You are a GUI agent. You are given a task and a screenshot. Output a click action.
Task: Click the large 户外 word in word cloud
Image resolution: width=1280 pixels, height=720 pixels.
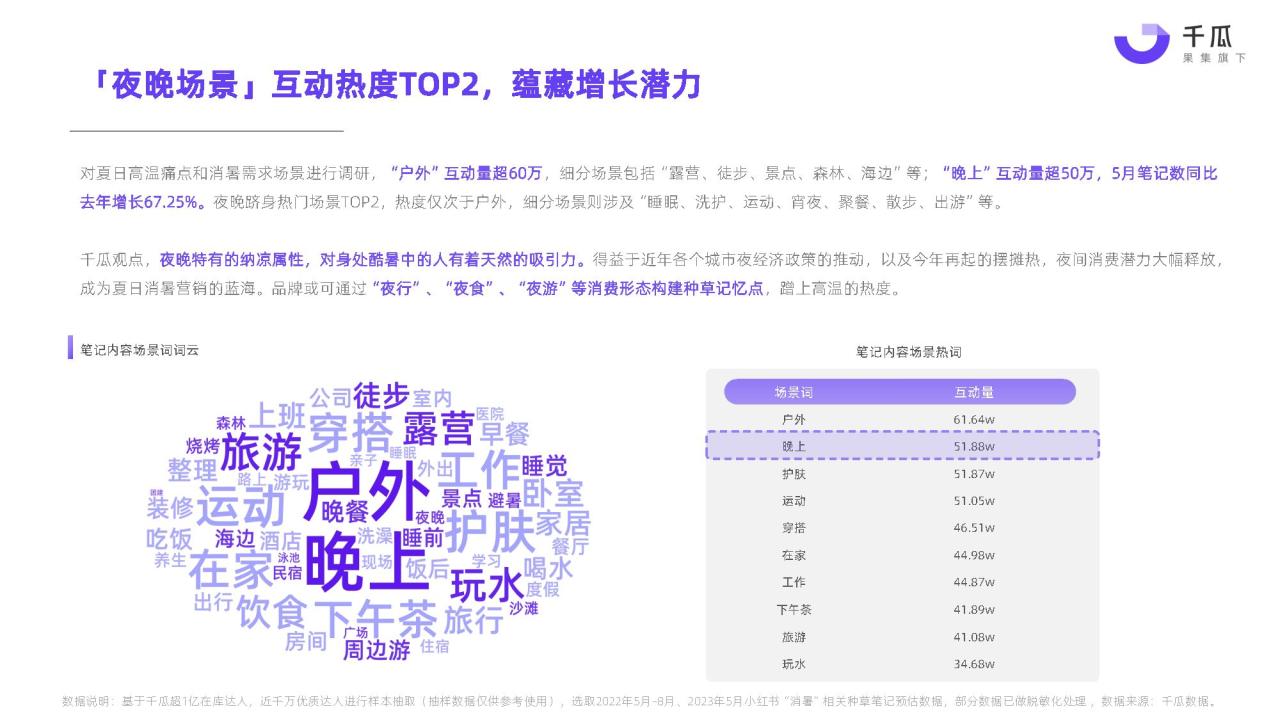tap(366, 490)
